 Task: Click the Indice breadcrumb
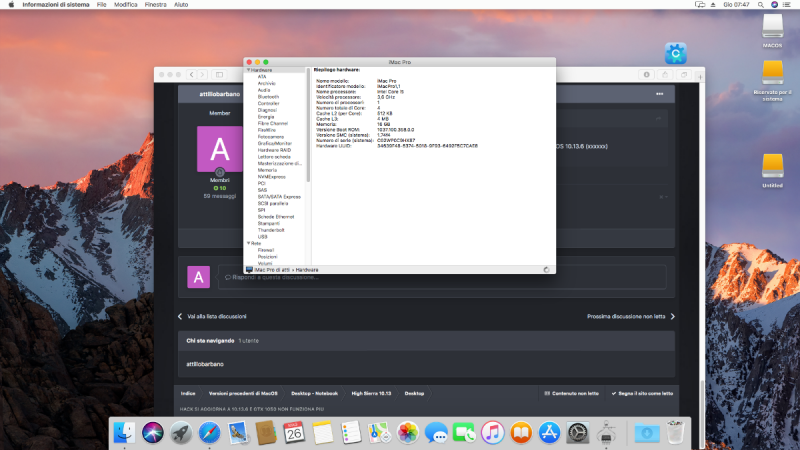click(x=188, y=393)
